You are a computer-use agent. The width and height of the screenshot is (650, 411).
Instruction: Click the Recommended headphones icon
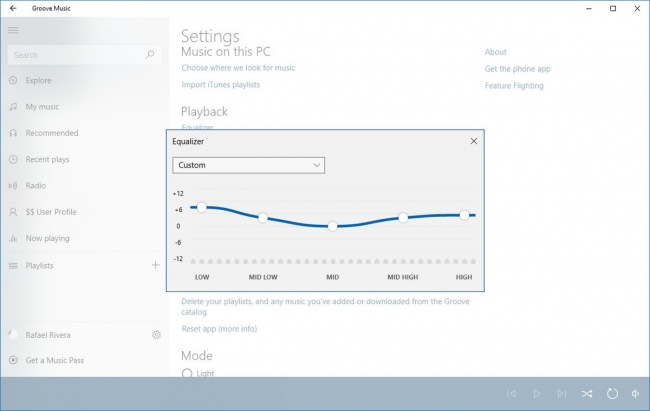[13, 133]
